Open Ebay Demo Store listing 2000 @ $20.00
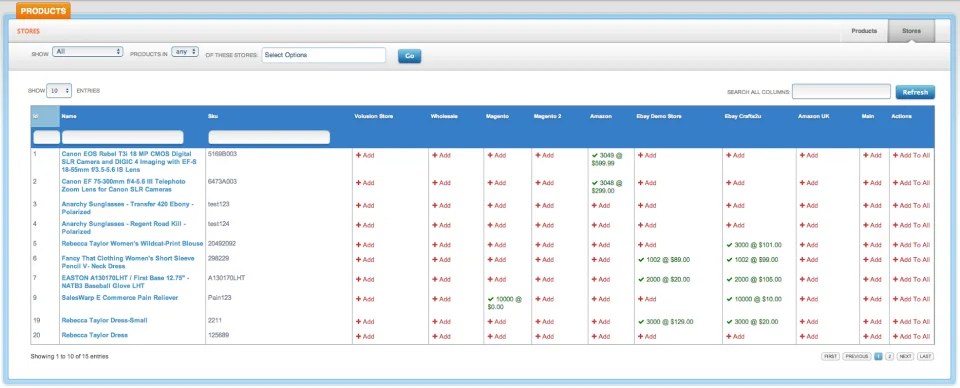The height and width of the screenshot is (388, 960). pos(664,280)
